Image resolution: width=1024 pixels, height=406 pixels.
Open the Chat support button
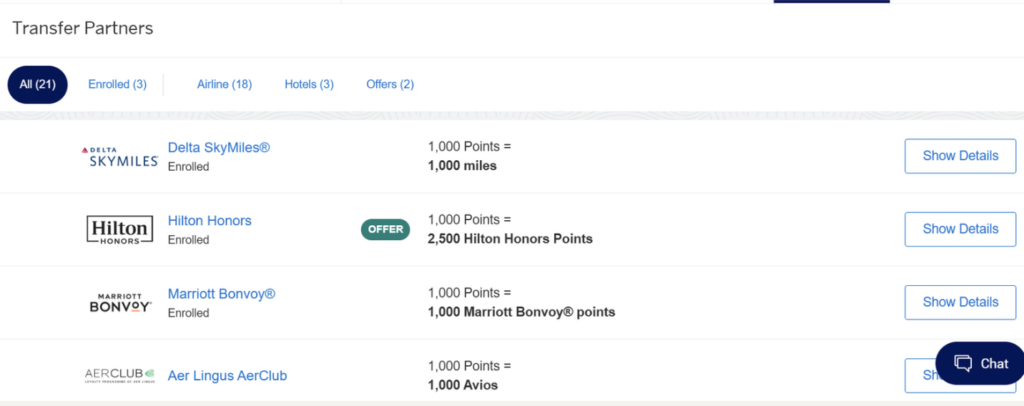click(x=980, y=363)
